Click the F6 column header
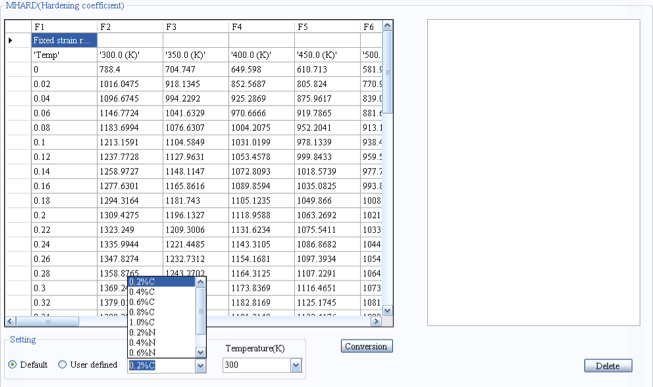The width and height of the screenshot is (653, 387). point(371,27)
